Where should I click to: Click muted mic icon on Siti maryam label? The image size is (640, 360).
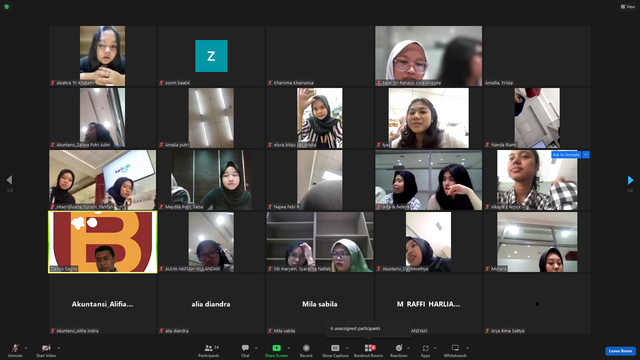click(270, 269)
